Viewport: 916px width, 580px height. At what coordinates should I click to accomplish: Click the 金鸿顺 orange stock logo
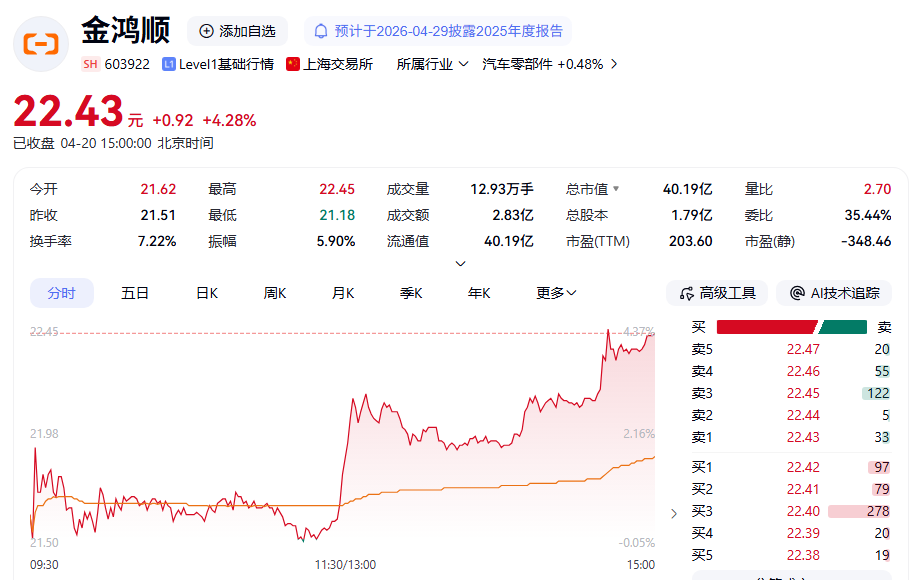(41, 44)
